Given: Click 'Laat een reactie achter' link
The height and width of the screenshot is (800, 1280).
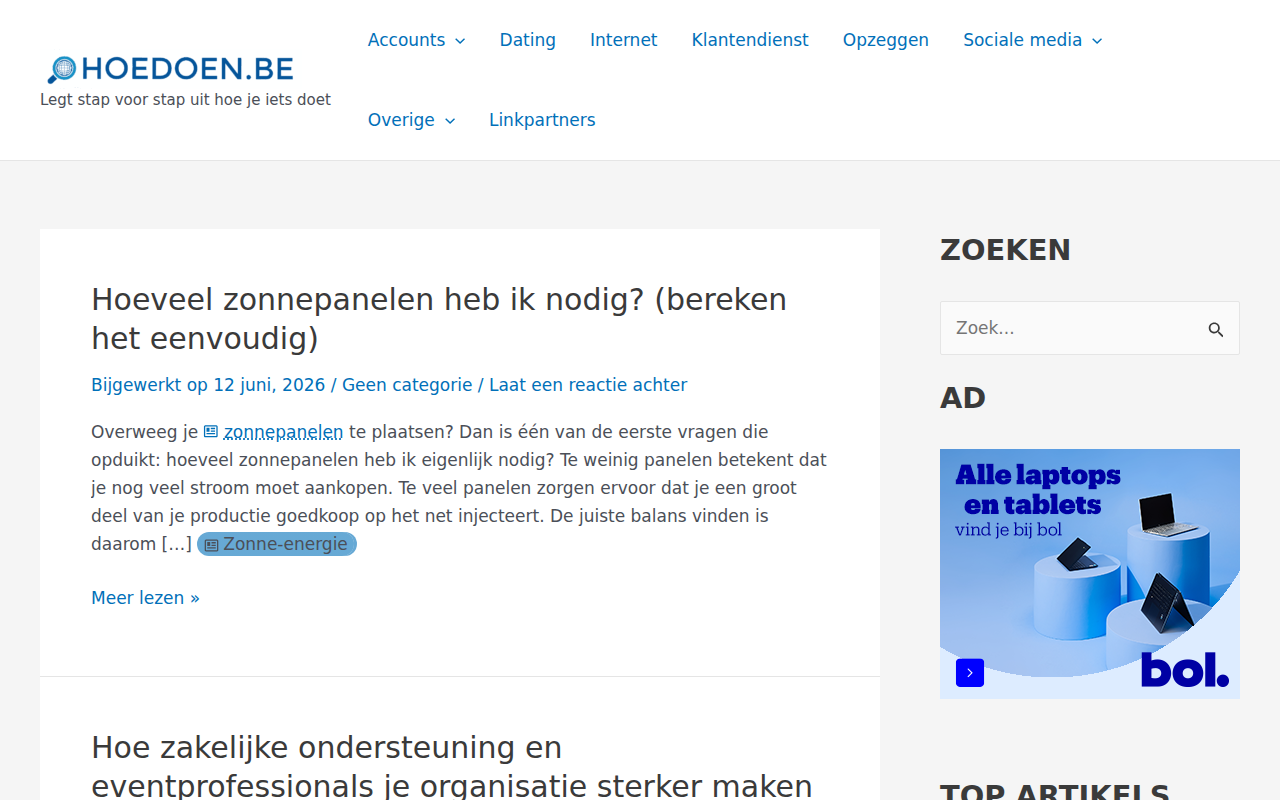Looking at the screenshot, I should pyautogui.click(x=588, y=385).
